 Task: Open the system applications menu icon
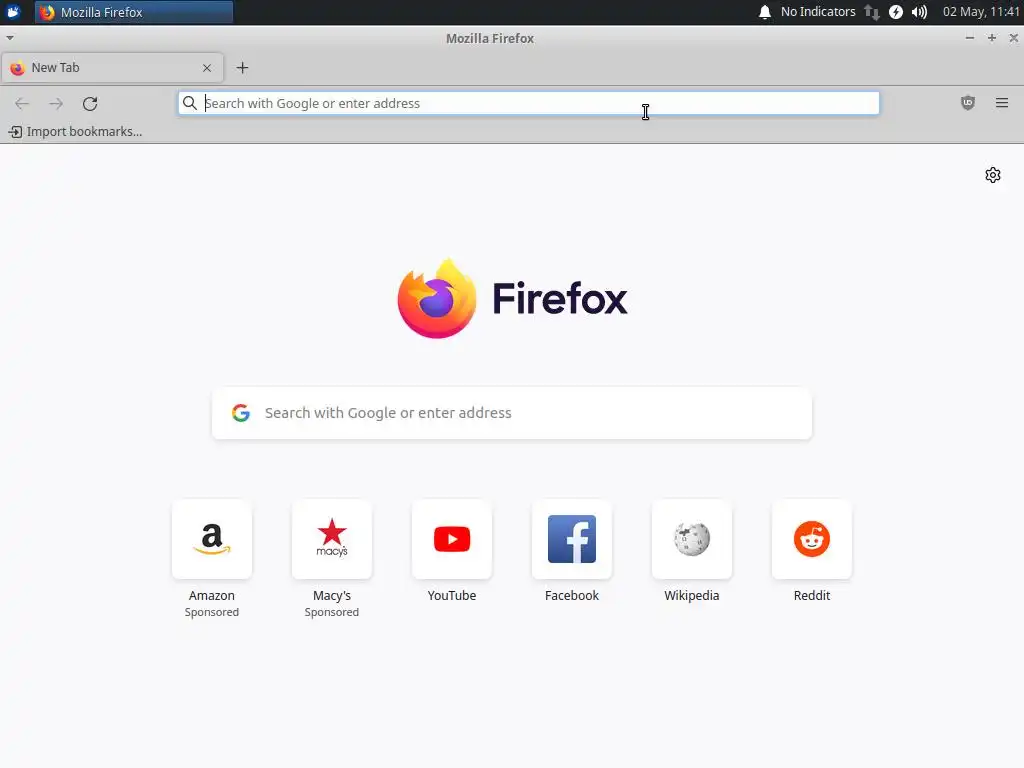coord(13,12)
